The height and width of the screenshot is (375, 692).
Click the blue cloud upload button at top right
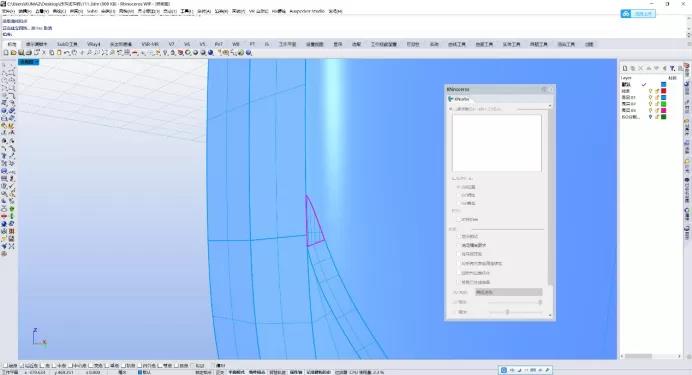pyautogui.click(x=638, y=14)
